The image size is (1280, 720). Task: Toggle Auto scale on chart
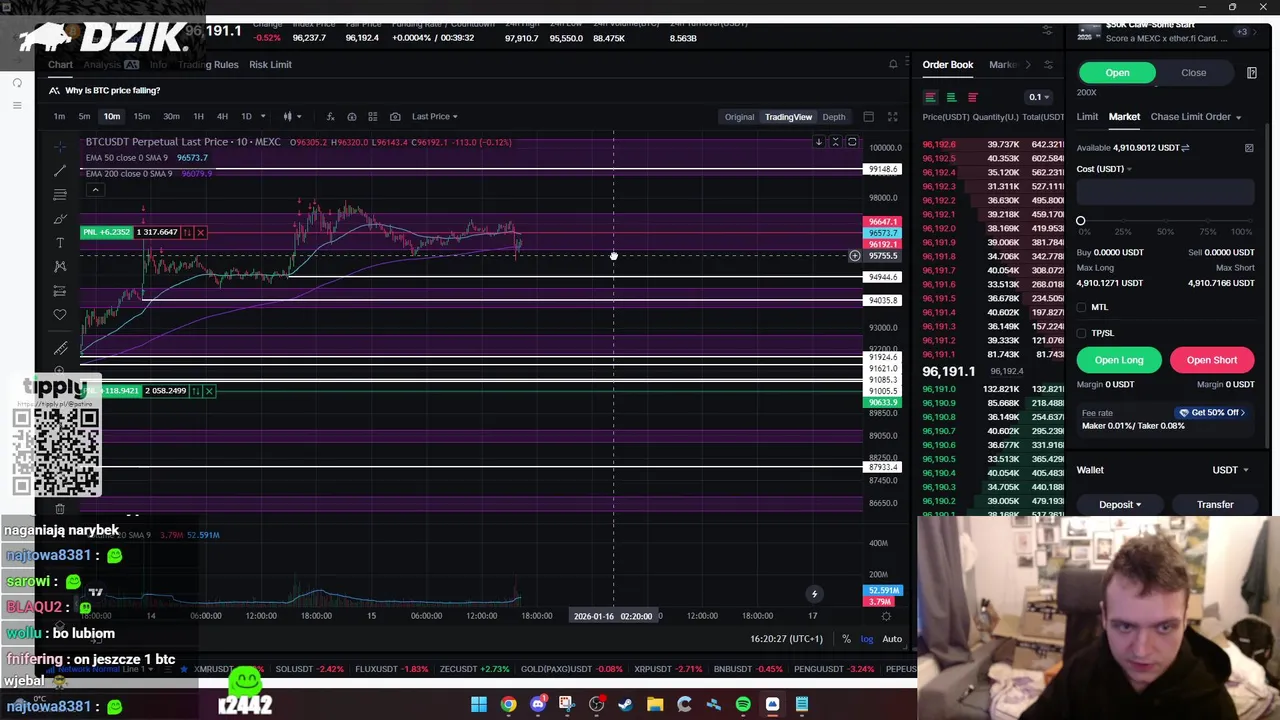coord(892,639)
